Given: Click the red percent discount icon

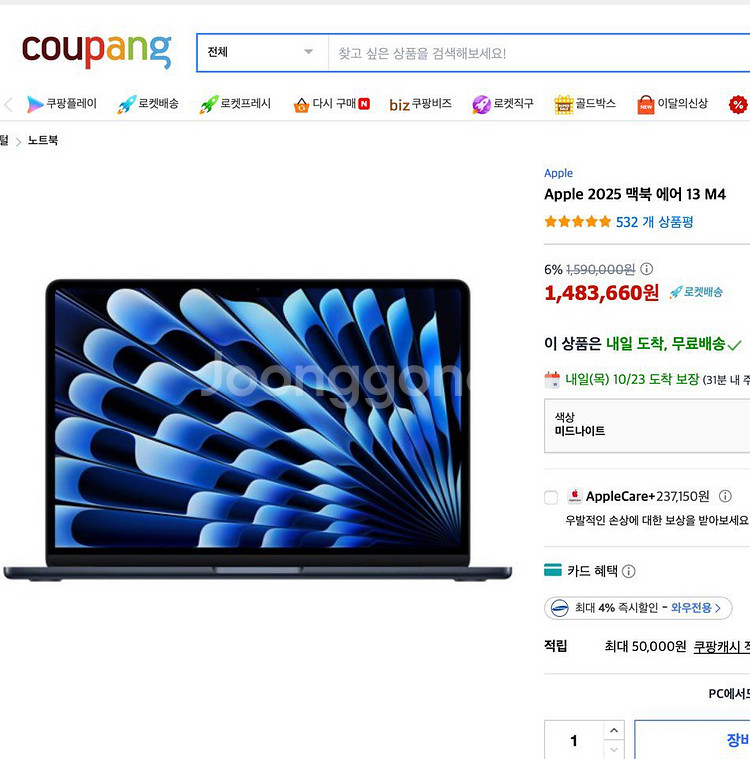Looking at the screenshot, I should [x=738, y=105].
